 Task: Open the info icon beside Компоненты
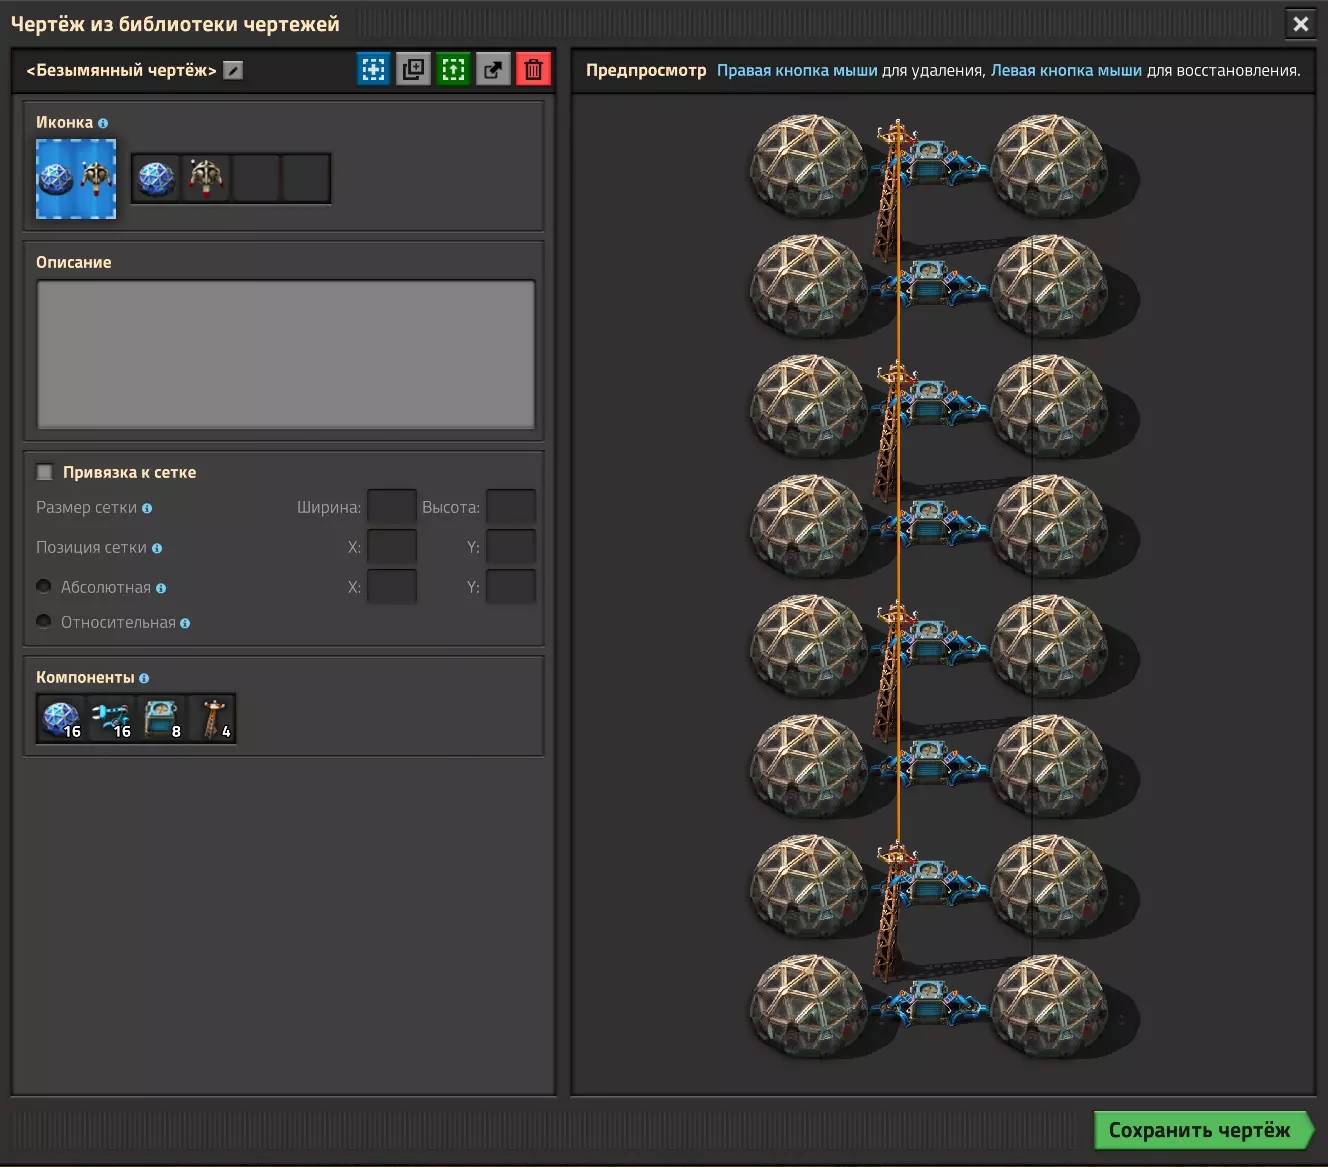click(144, 678)
